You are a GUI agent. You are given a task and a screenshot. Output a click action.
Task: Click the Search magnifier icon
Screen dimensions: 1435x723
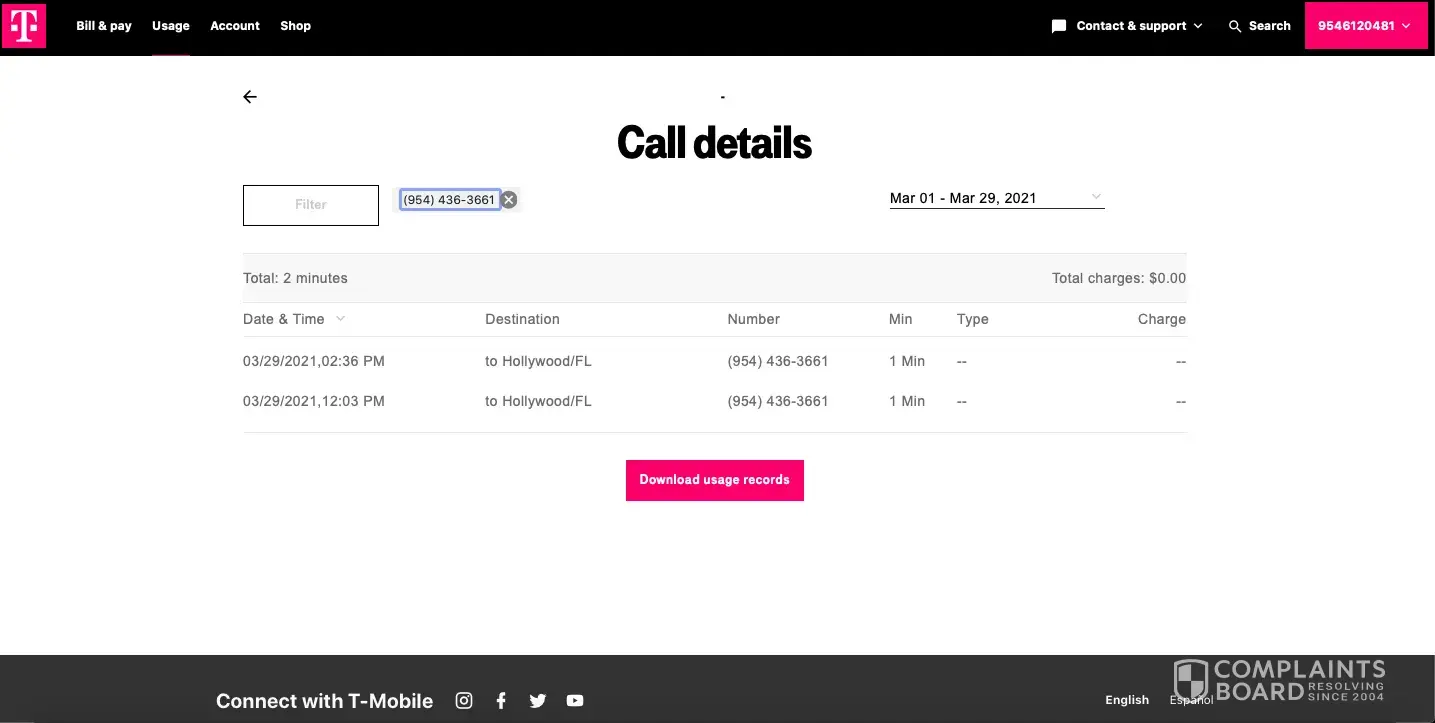coord(1235,26)
